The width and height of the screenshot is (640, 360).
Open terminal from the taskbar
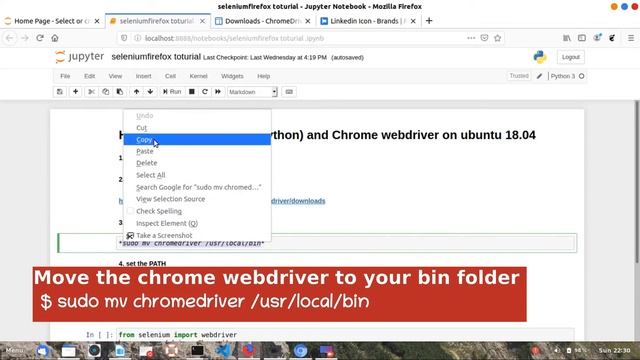[197, 351]
